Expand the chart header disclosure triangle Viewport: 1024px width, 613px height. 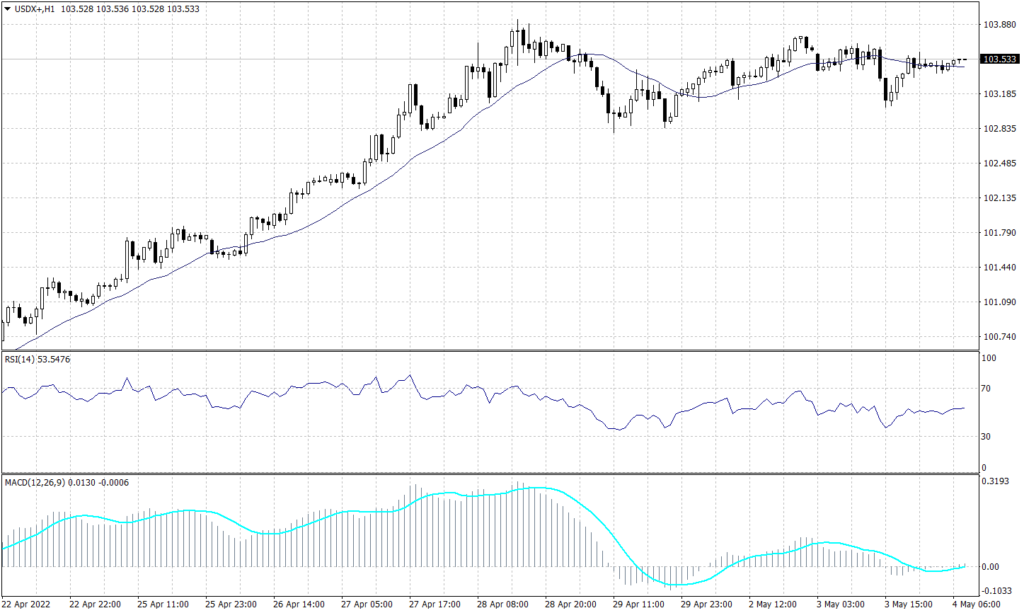pos(8,9)
